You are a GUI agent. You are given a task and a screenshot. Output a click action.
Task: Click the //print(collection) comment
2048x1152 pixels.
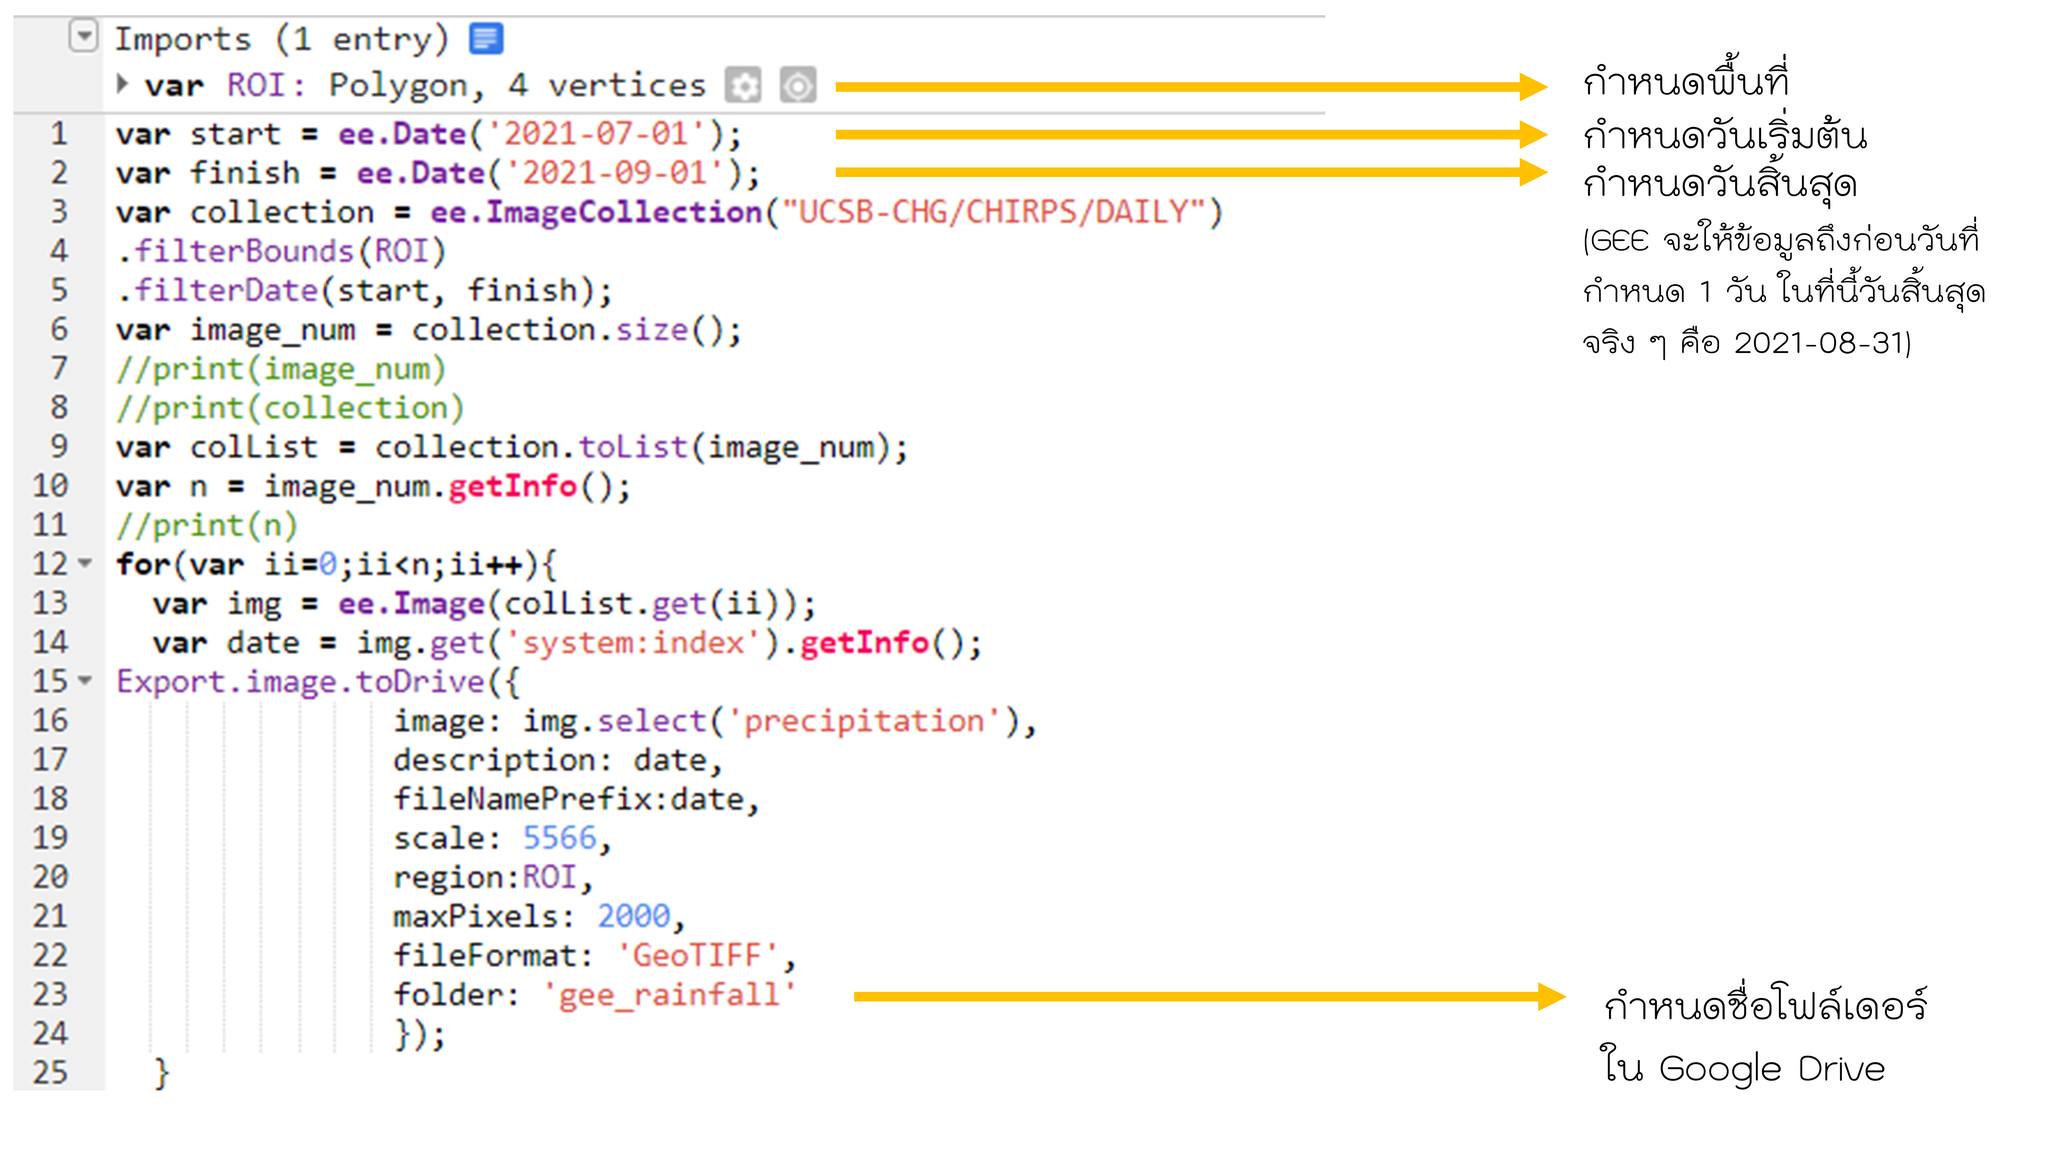[x=290, y=408]
